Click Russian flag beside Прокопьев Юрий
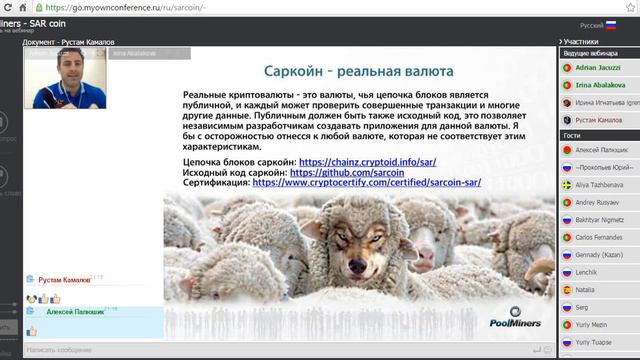 tap(567, 168)
